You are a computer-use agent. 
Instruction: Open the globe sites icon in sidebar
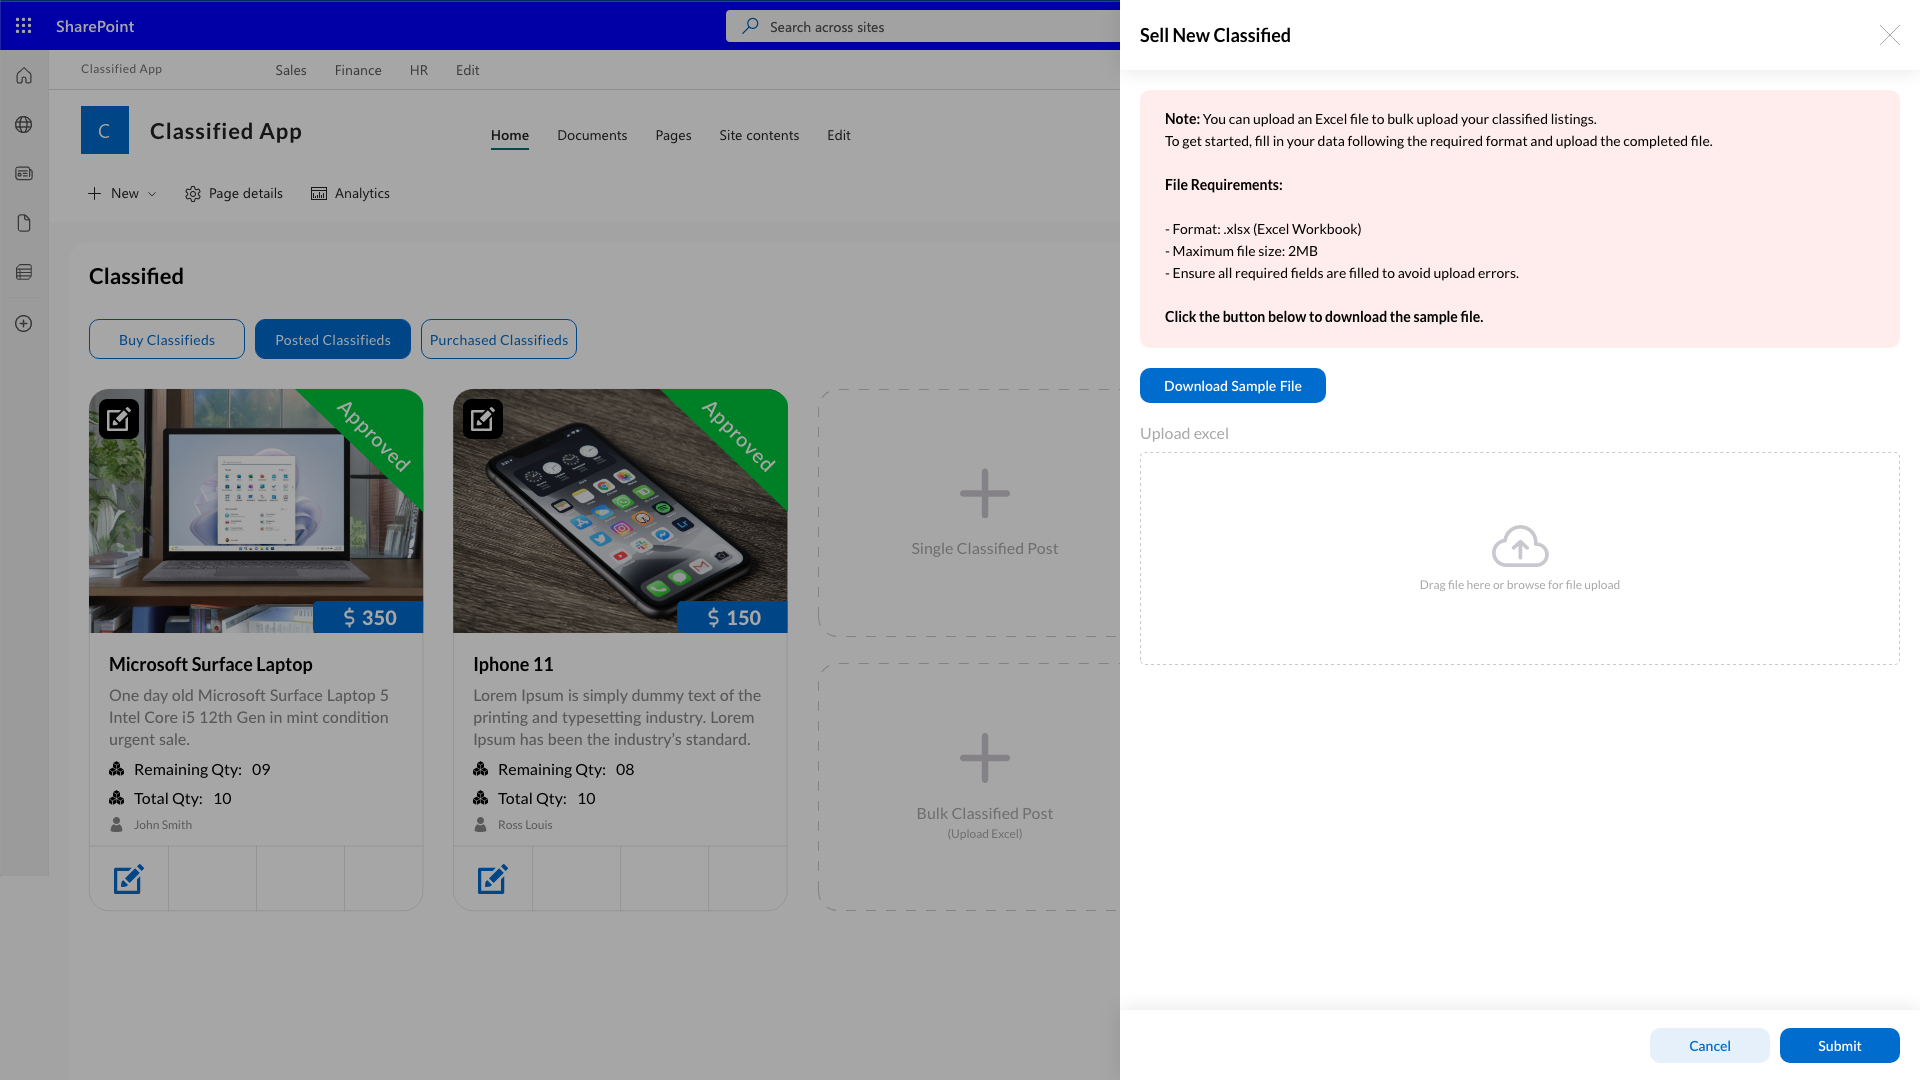click(24, 125)
